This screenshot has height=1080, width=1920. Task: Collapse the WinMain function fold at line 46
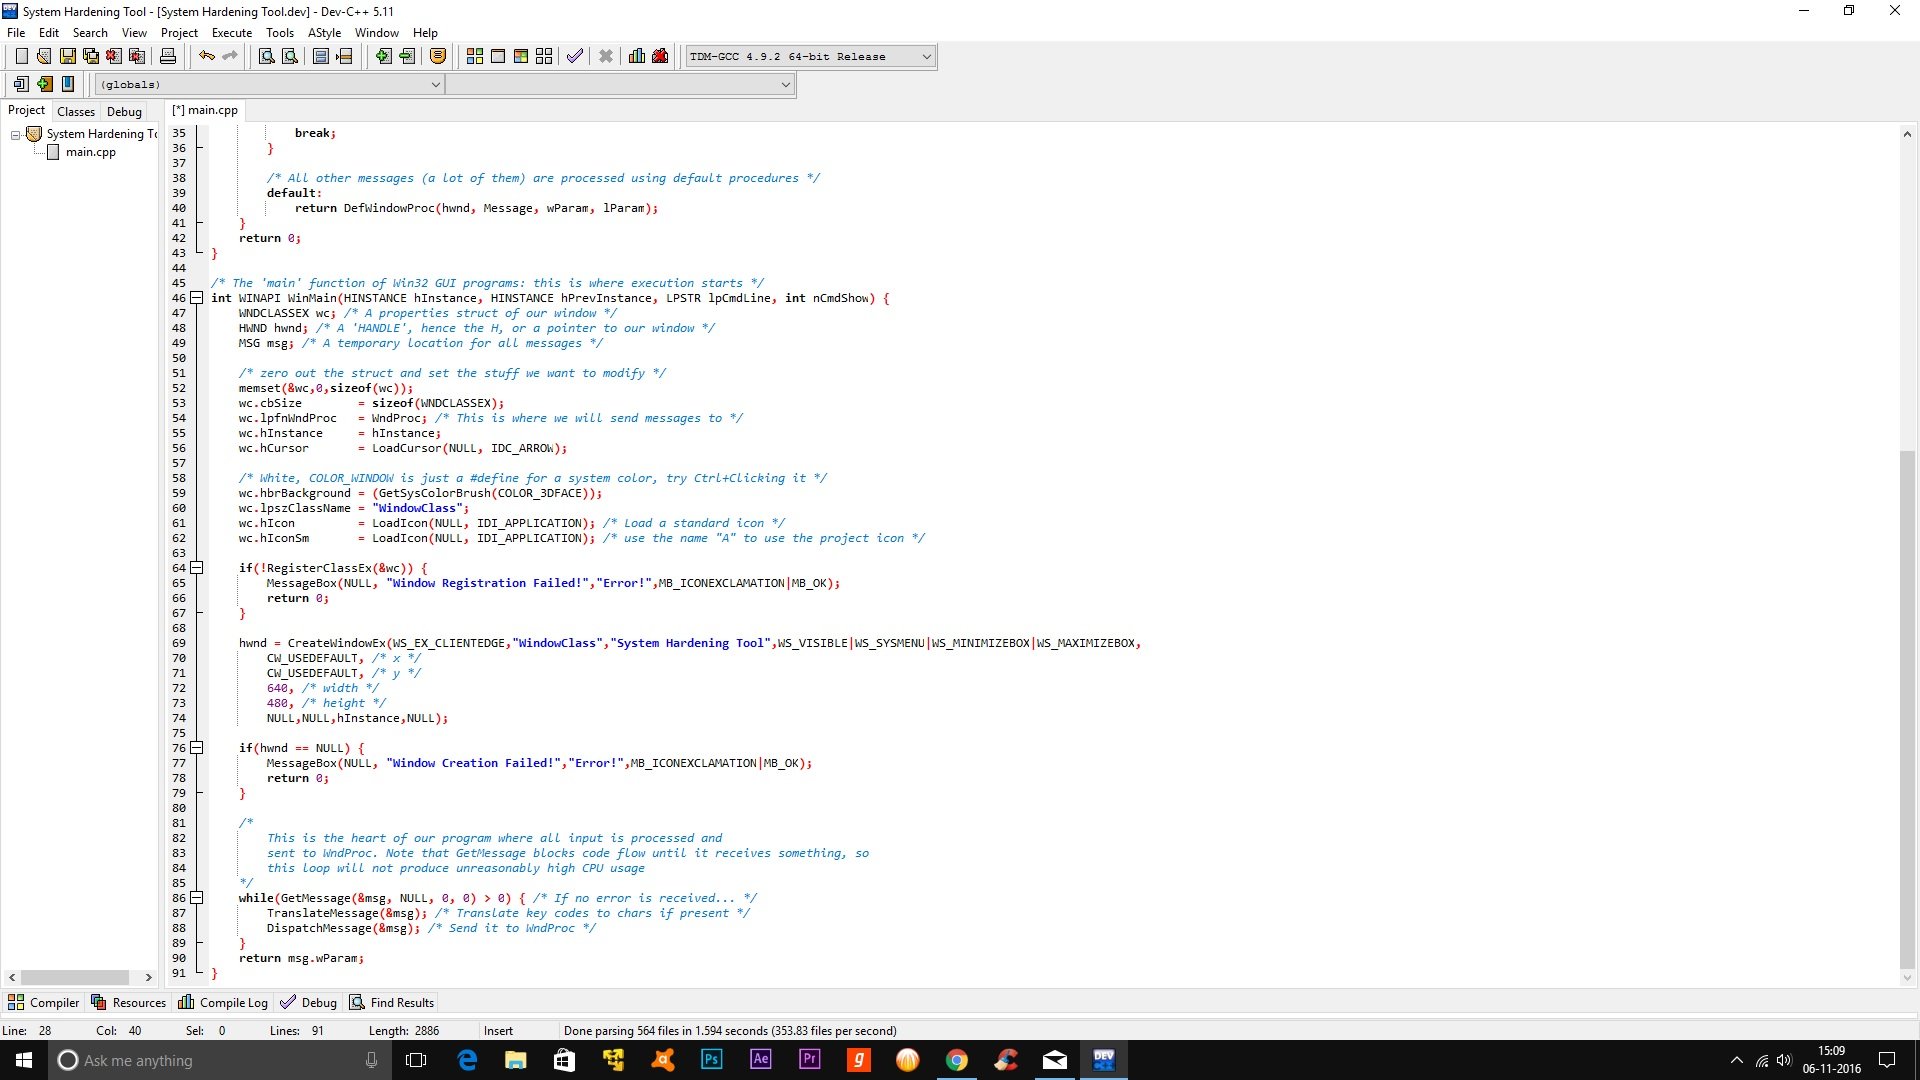point(197,298)
